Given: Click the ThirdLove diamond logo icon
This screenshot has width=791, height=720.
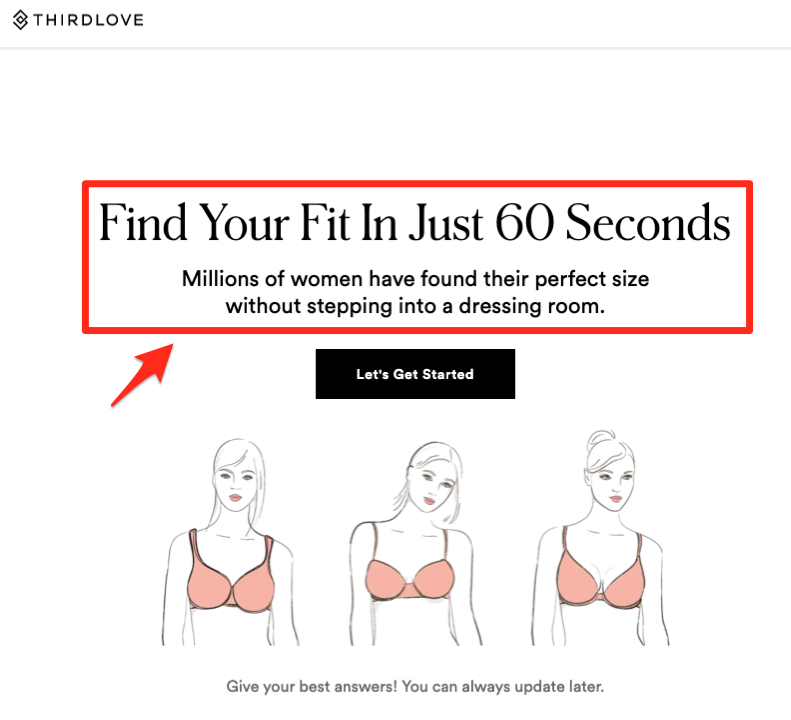Looking at the screenshot, I should 20,20.
